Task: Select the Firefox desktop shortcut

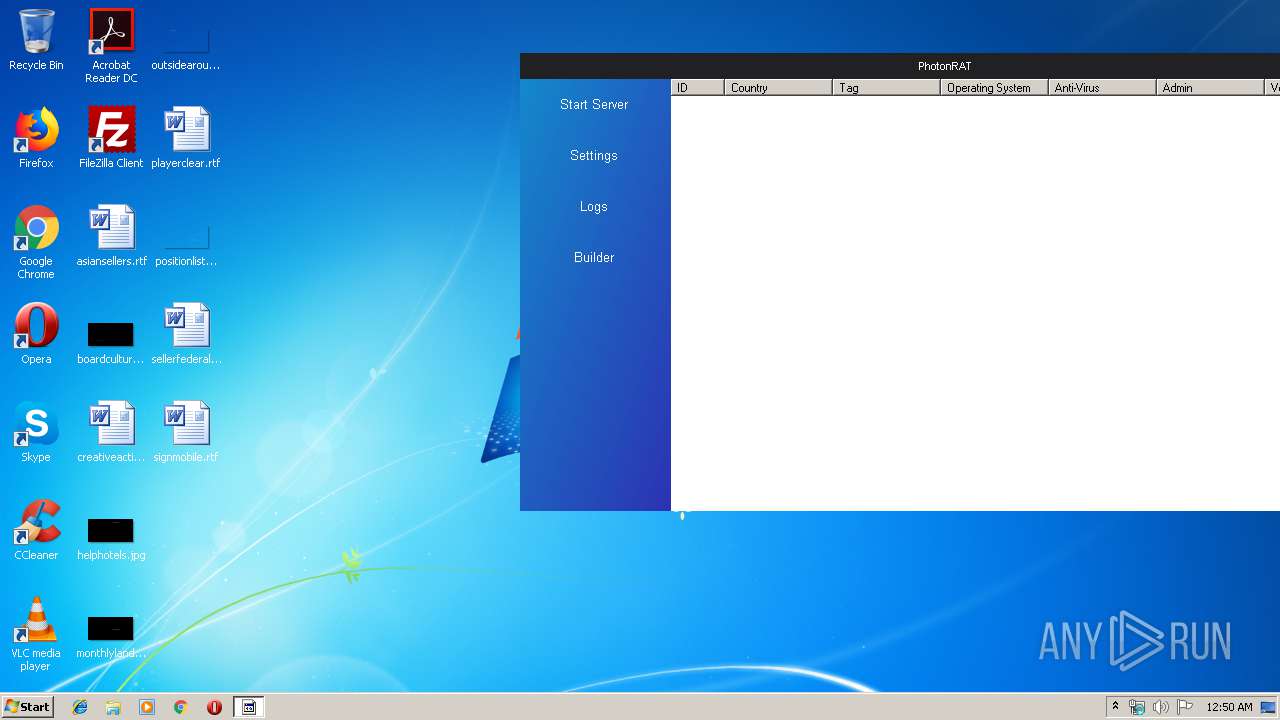Action: [x=36, y=138]
